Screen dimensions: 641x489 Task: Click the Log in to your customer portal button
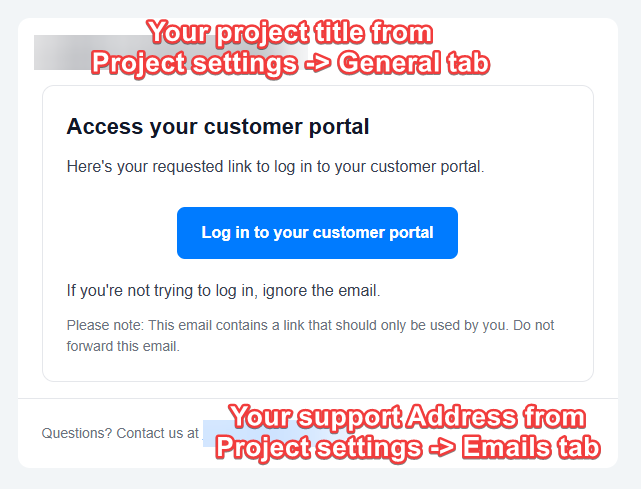[317, 233]
